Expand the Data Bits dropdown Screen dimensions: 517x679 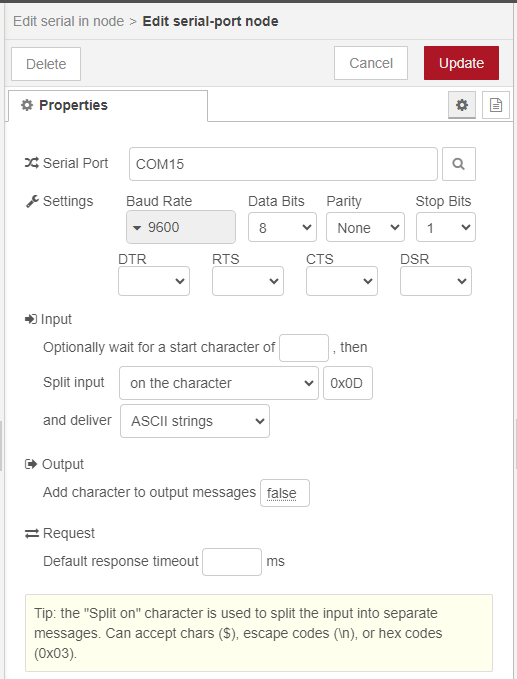coord(282,227)
